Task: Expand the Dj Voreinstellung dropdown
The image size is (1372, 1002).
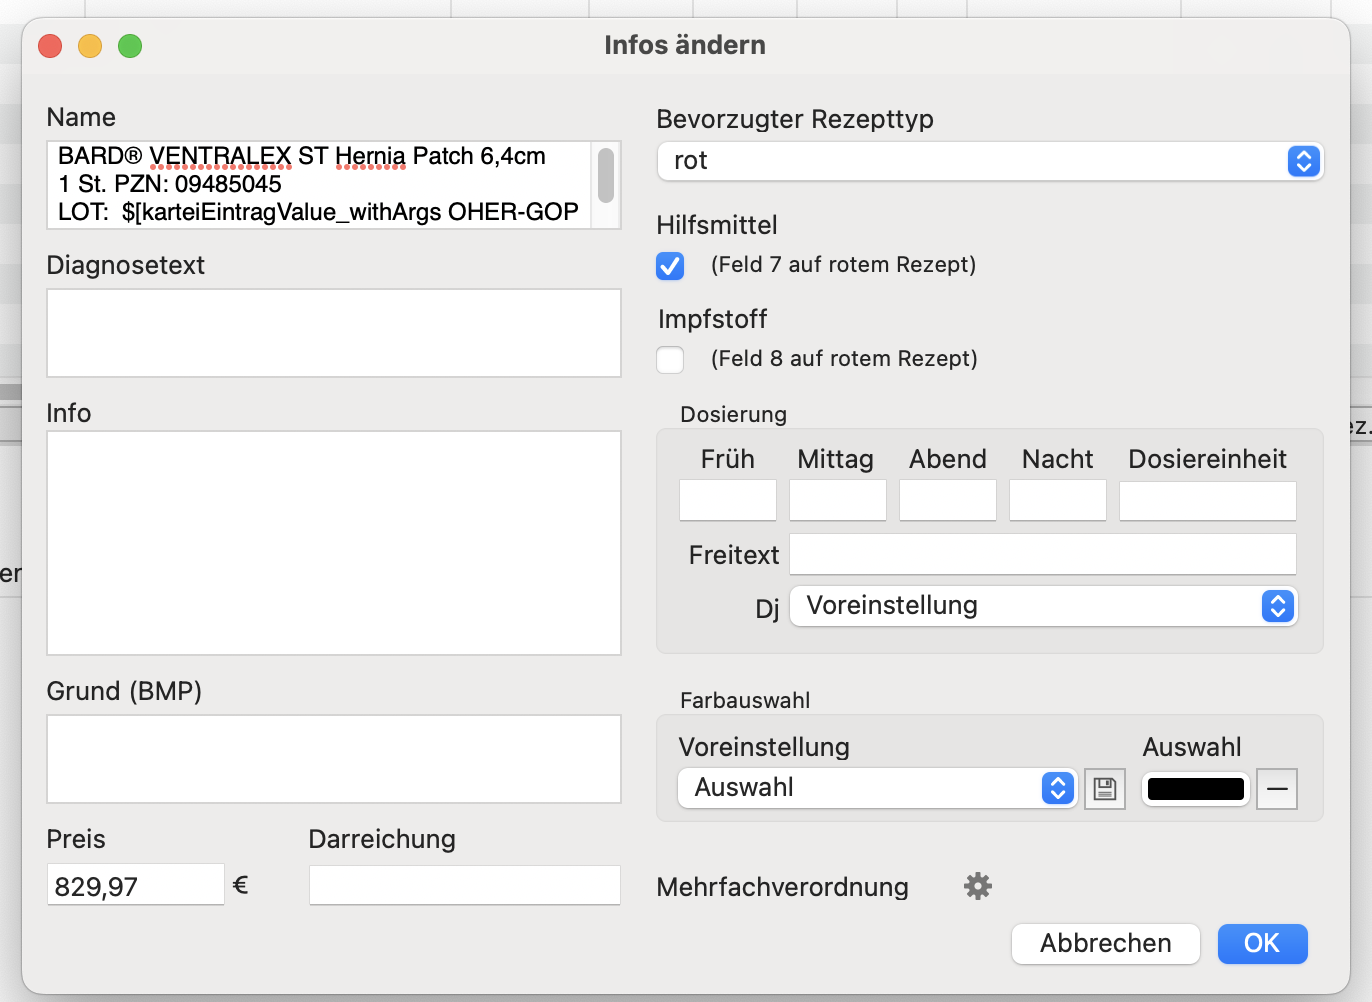Action: [x=1043, y=606]
